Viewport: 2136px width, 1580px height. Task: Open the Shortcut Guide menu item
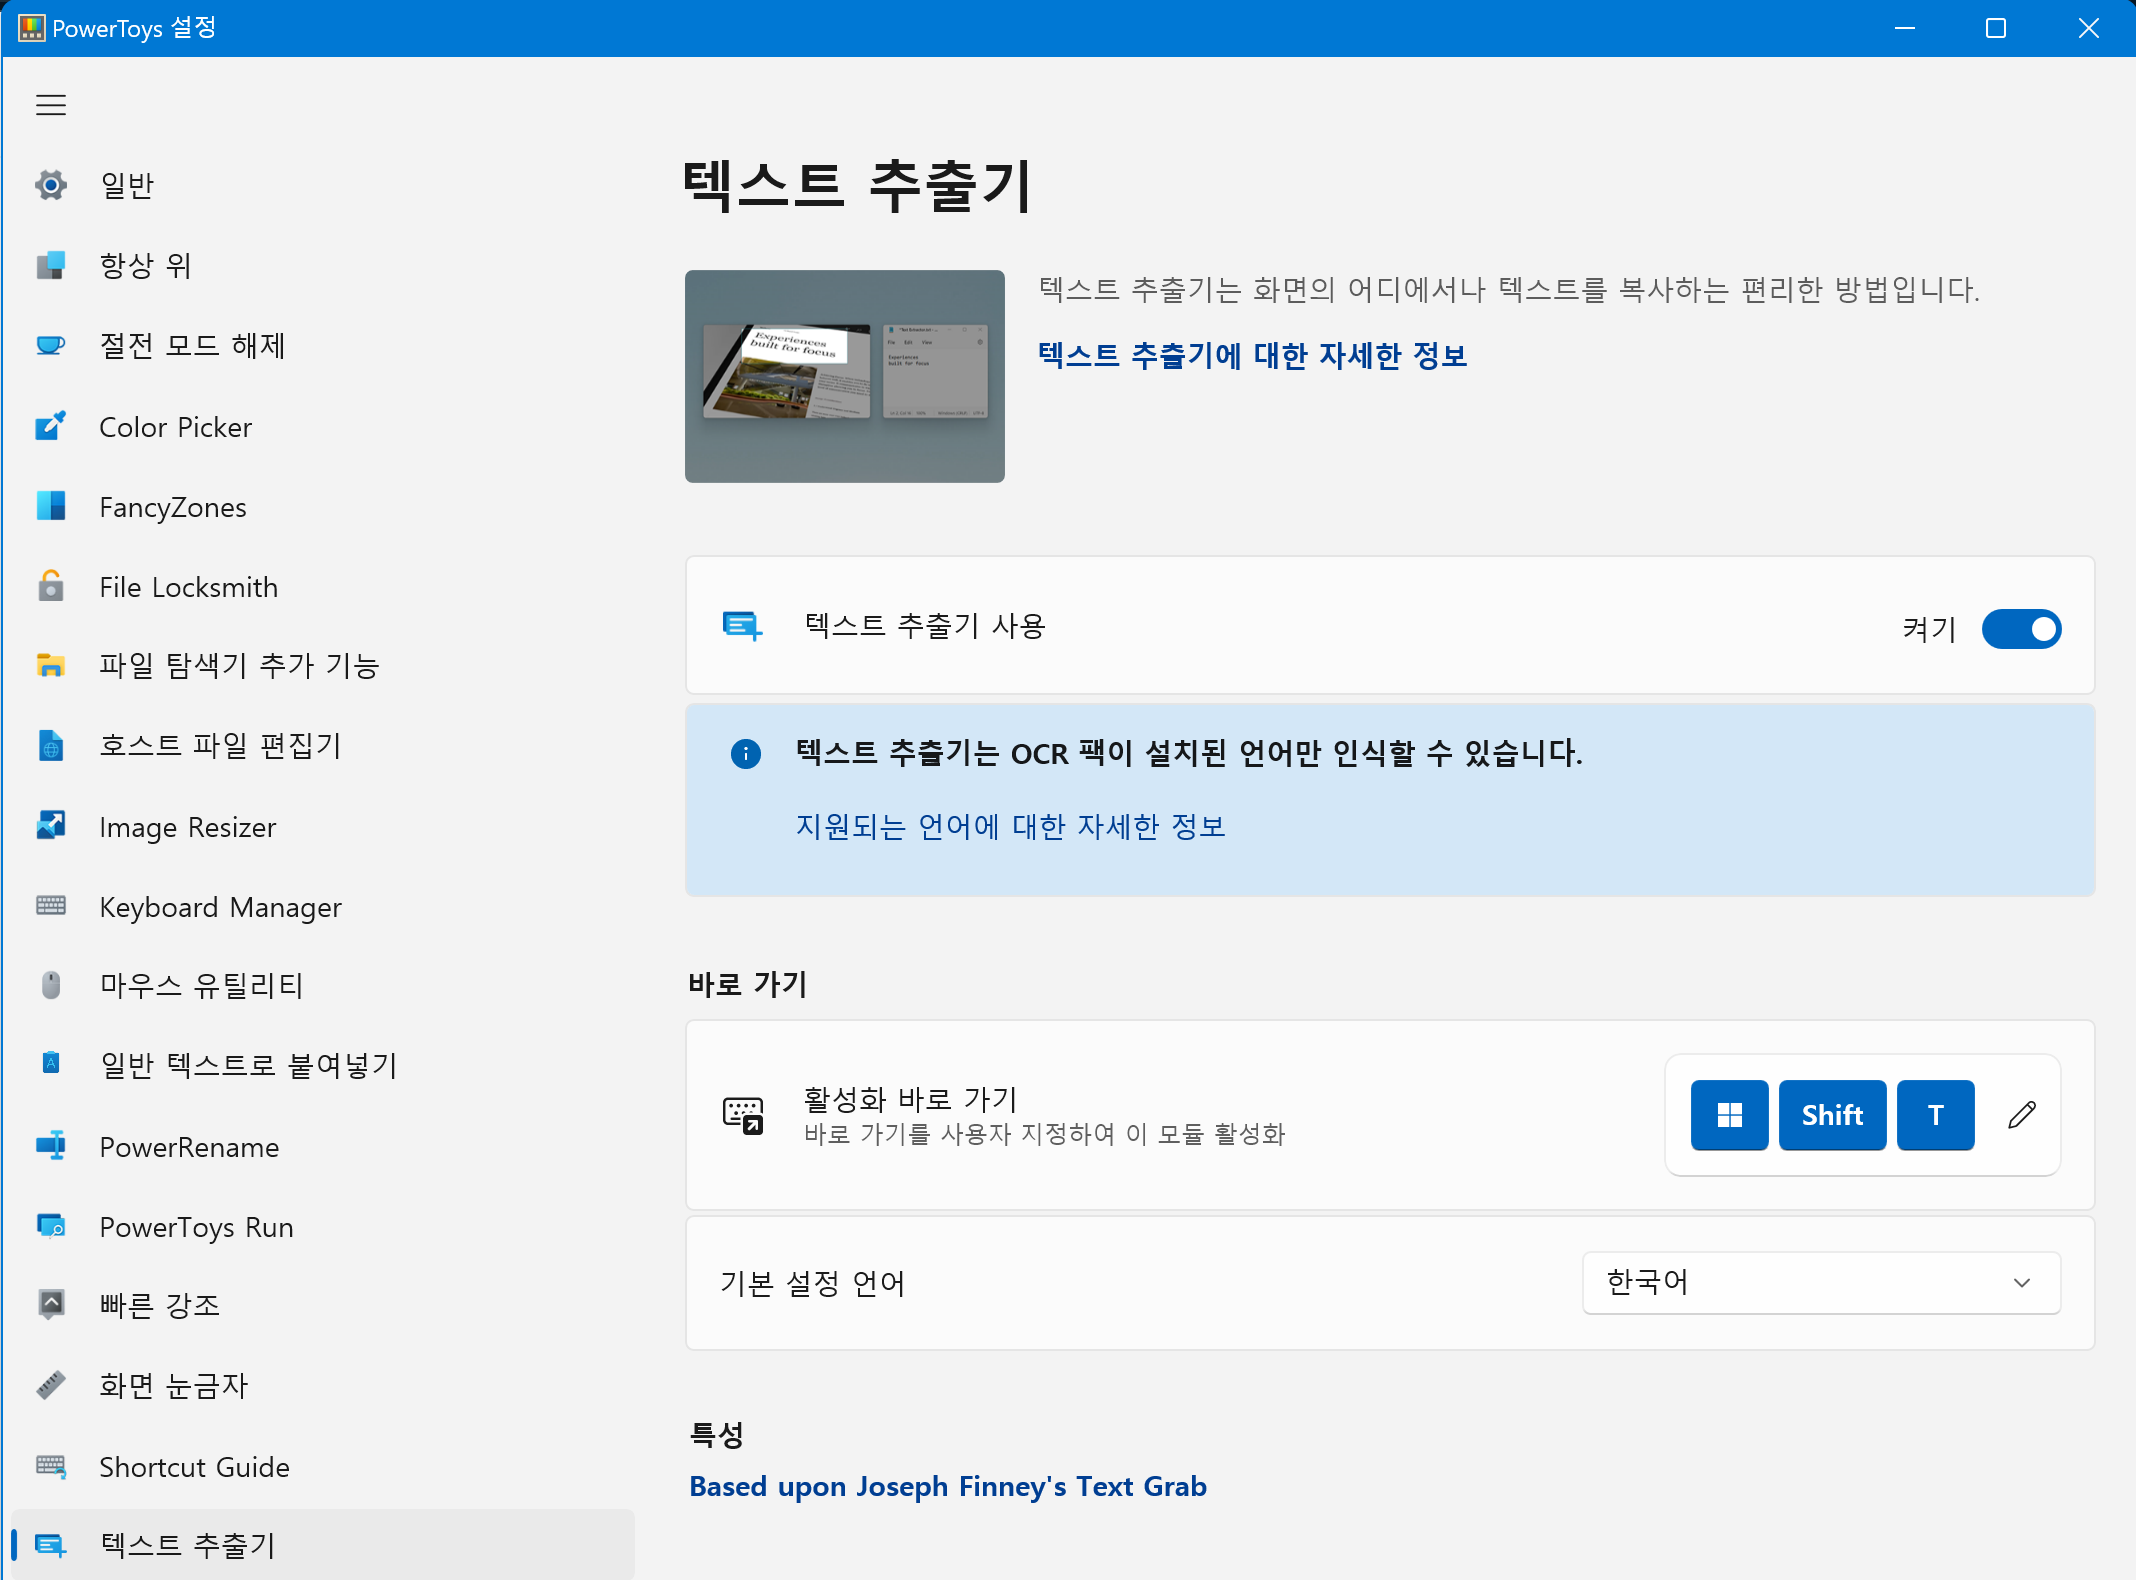(x=194, y=1467)
